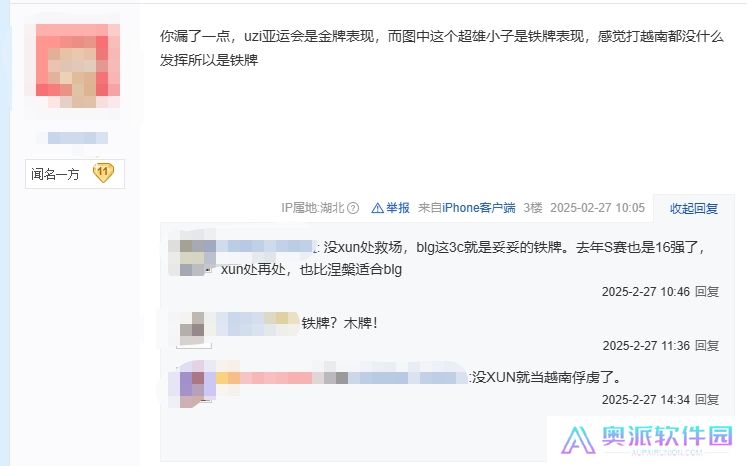This screenshot has height=466, width=747.
Task: Reply to the 11:36 comment
Action: click(x=707, y=345)
